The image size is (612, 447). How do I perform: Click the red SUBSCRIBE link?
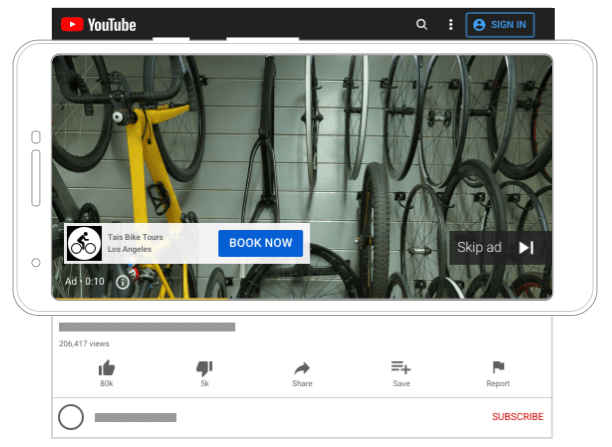(518, 417)
